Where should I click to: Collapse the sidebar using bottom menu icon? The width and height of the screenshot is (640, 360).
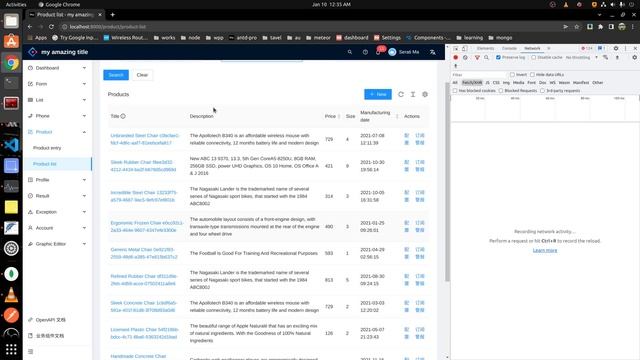pyautogui.click(x=31, y=351)
